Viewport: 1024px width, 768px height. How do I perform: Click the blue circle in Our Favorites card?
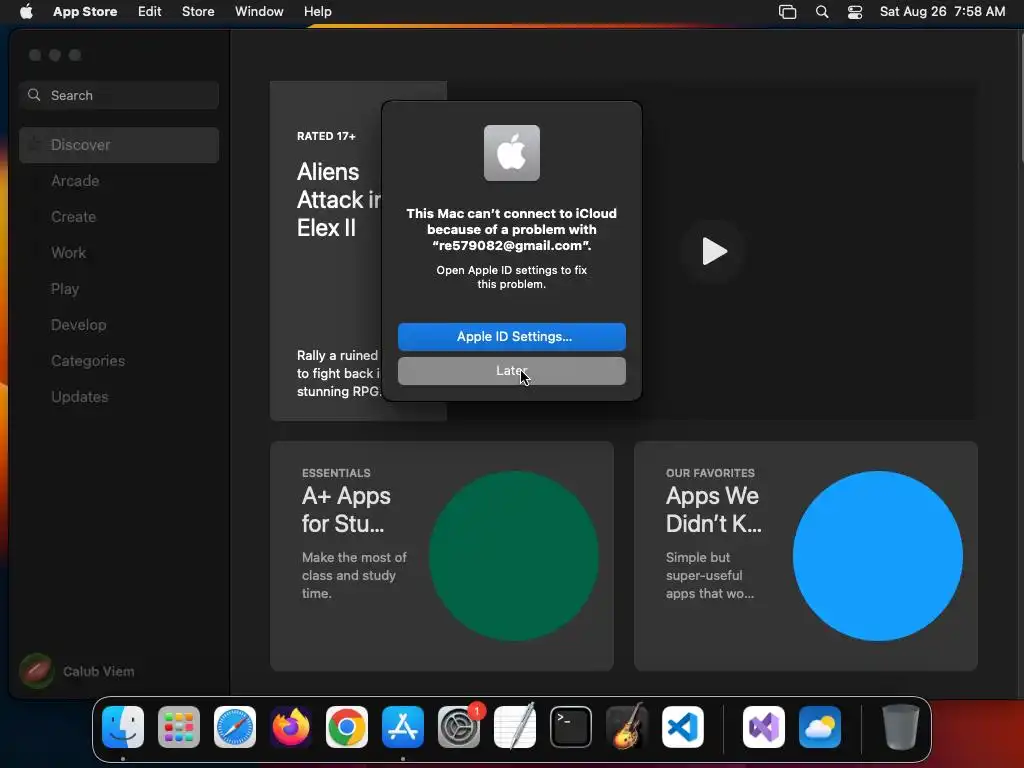pyautogui.click(x=878, y=556)
